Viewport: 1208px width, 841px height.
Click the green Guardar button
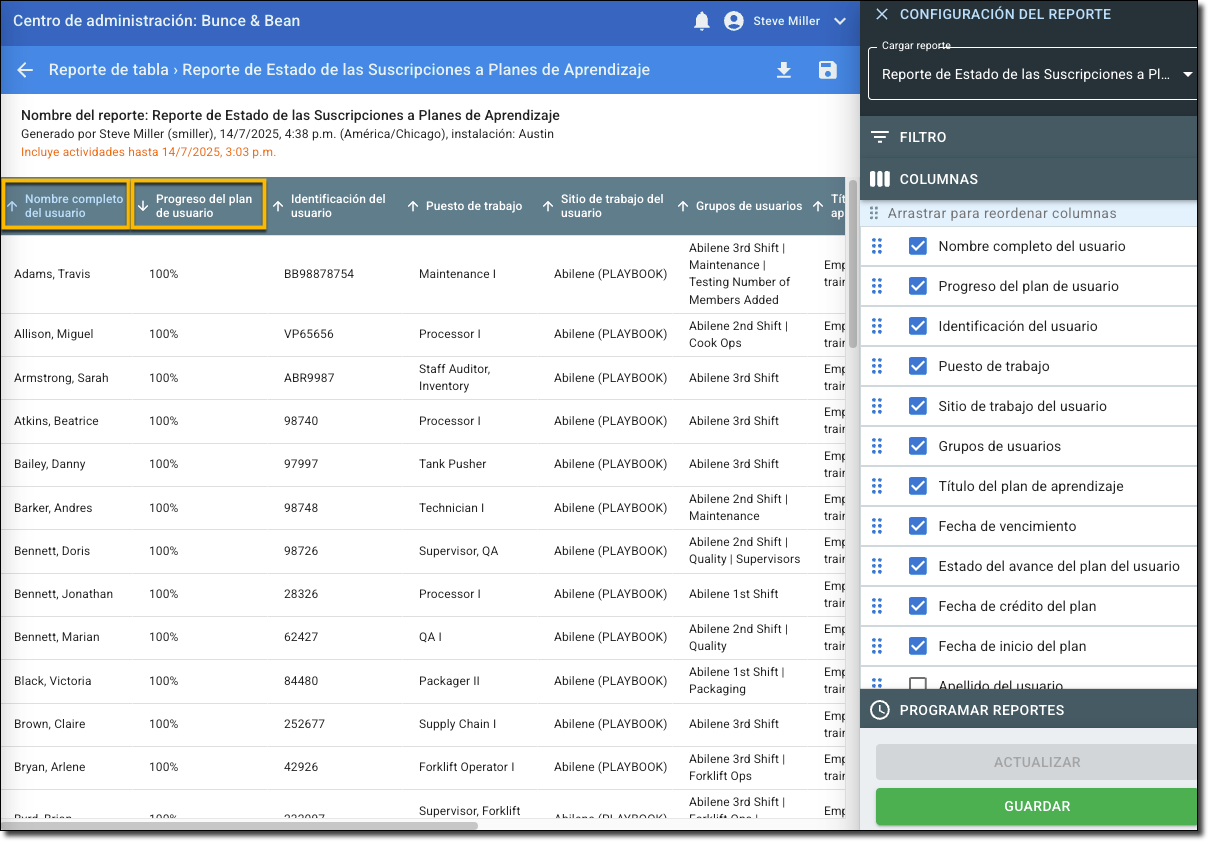[x=1036, y=806]
